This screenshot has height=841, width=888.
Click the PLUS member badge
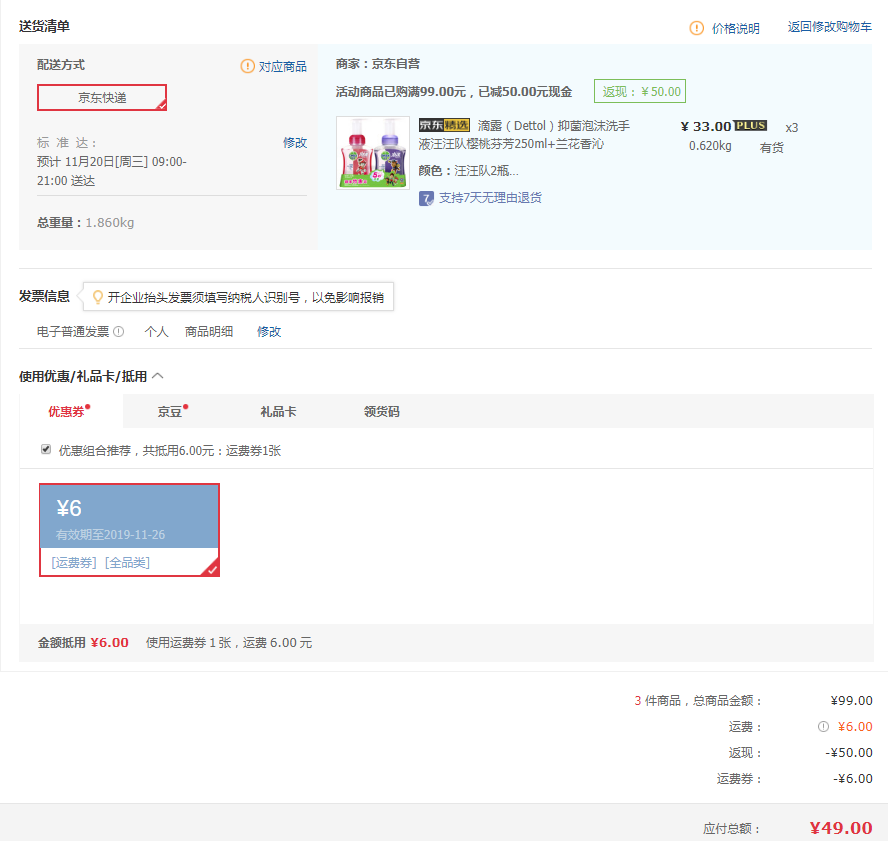pos(750,126)
